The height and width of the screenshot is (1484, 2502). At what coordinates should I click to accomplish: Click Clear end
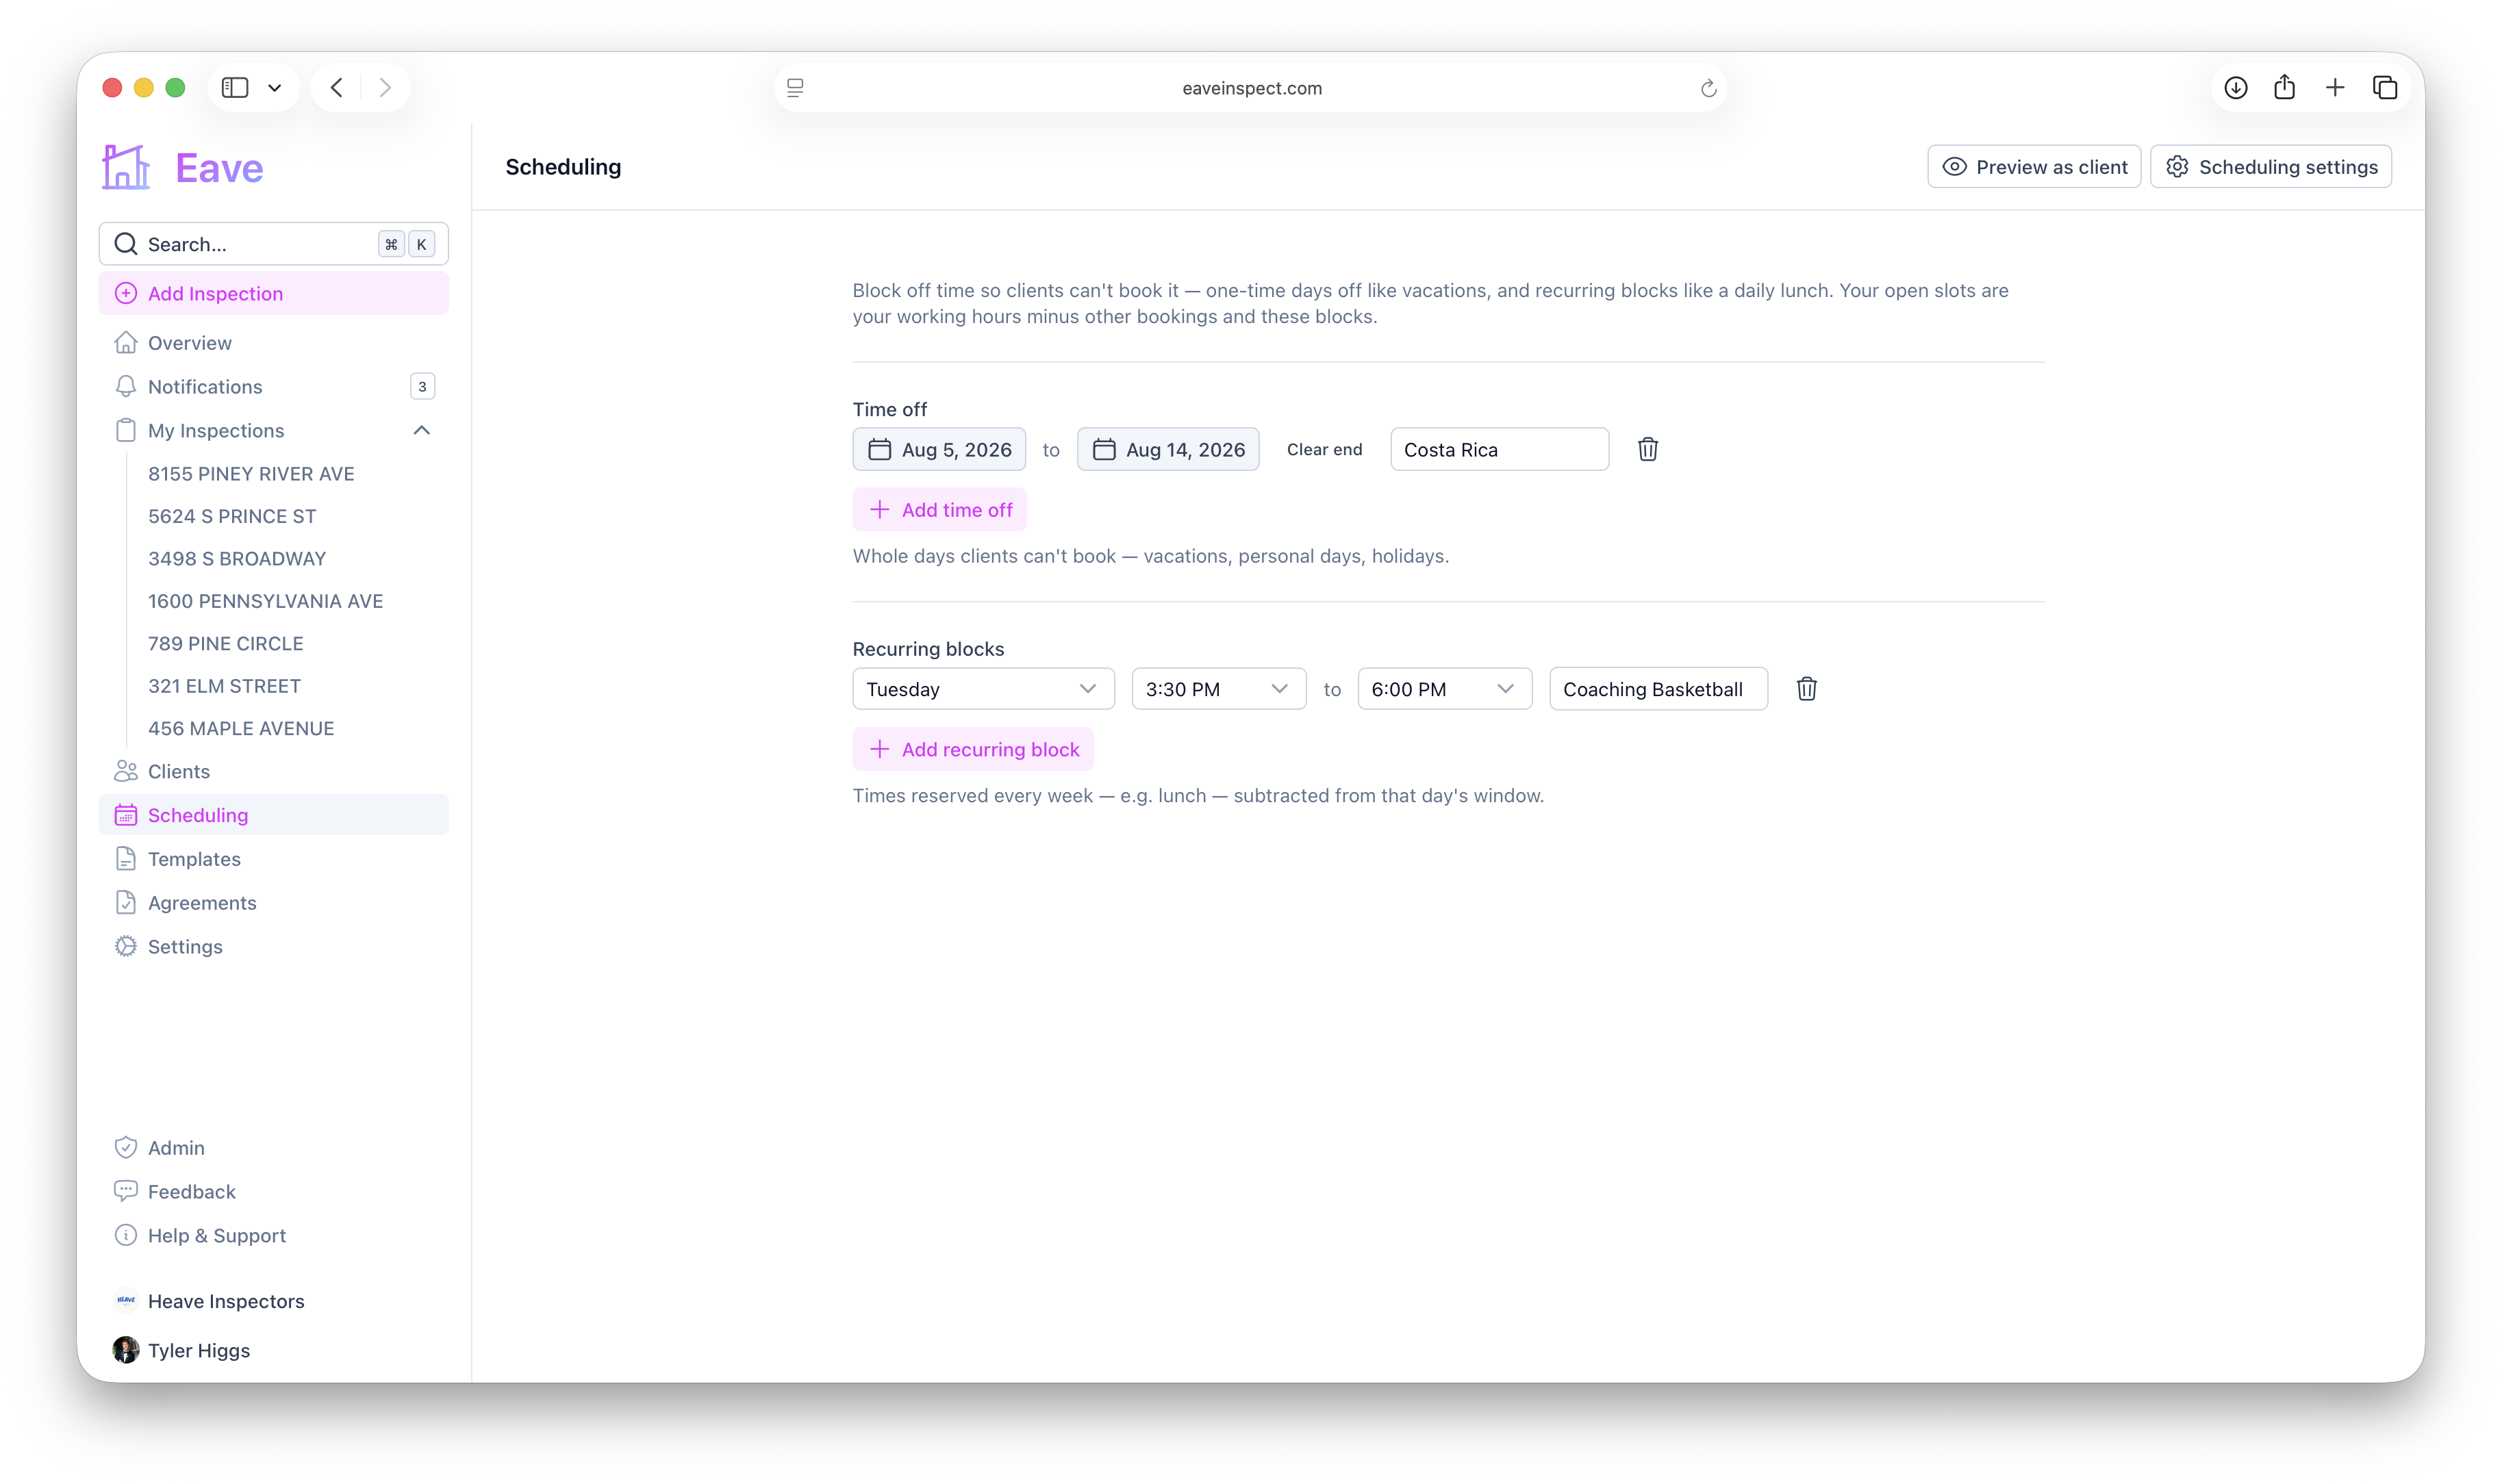(x=1324, y=450)
